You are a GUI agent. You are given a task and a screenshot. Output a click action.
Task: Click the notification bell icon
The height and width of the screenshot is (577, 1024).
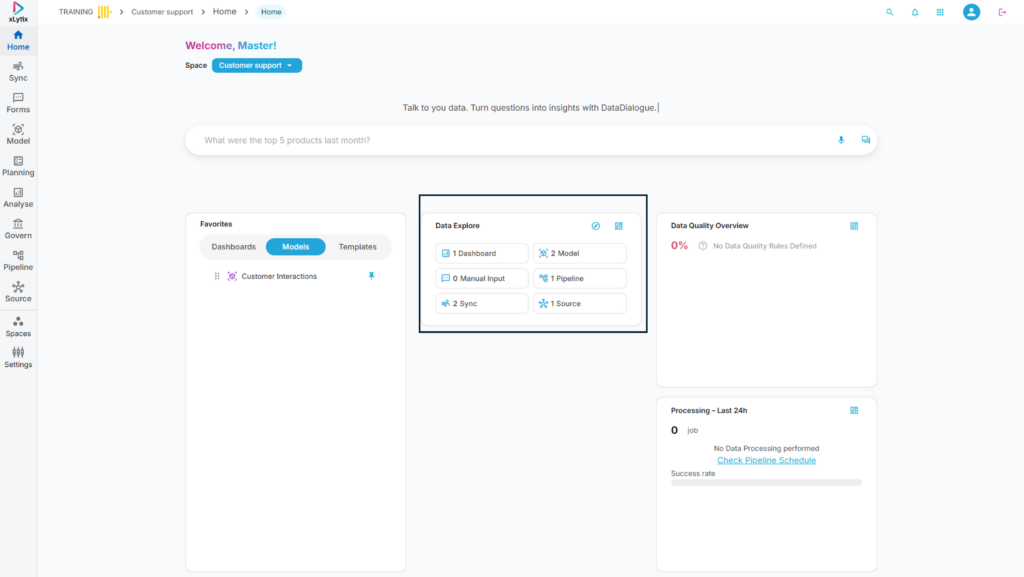[915, 12]
